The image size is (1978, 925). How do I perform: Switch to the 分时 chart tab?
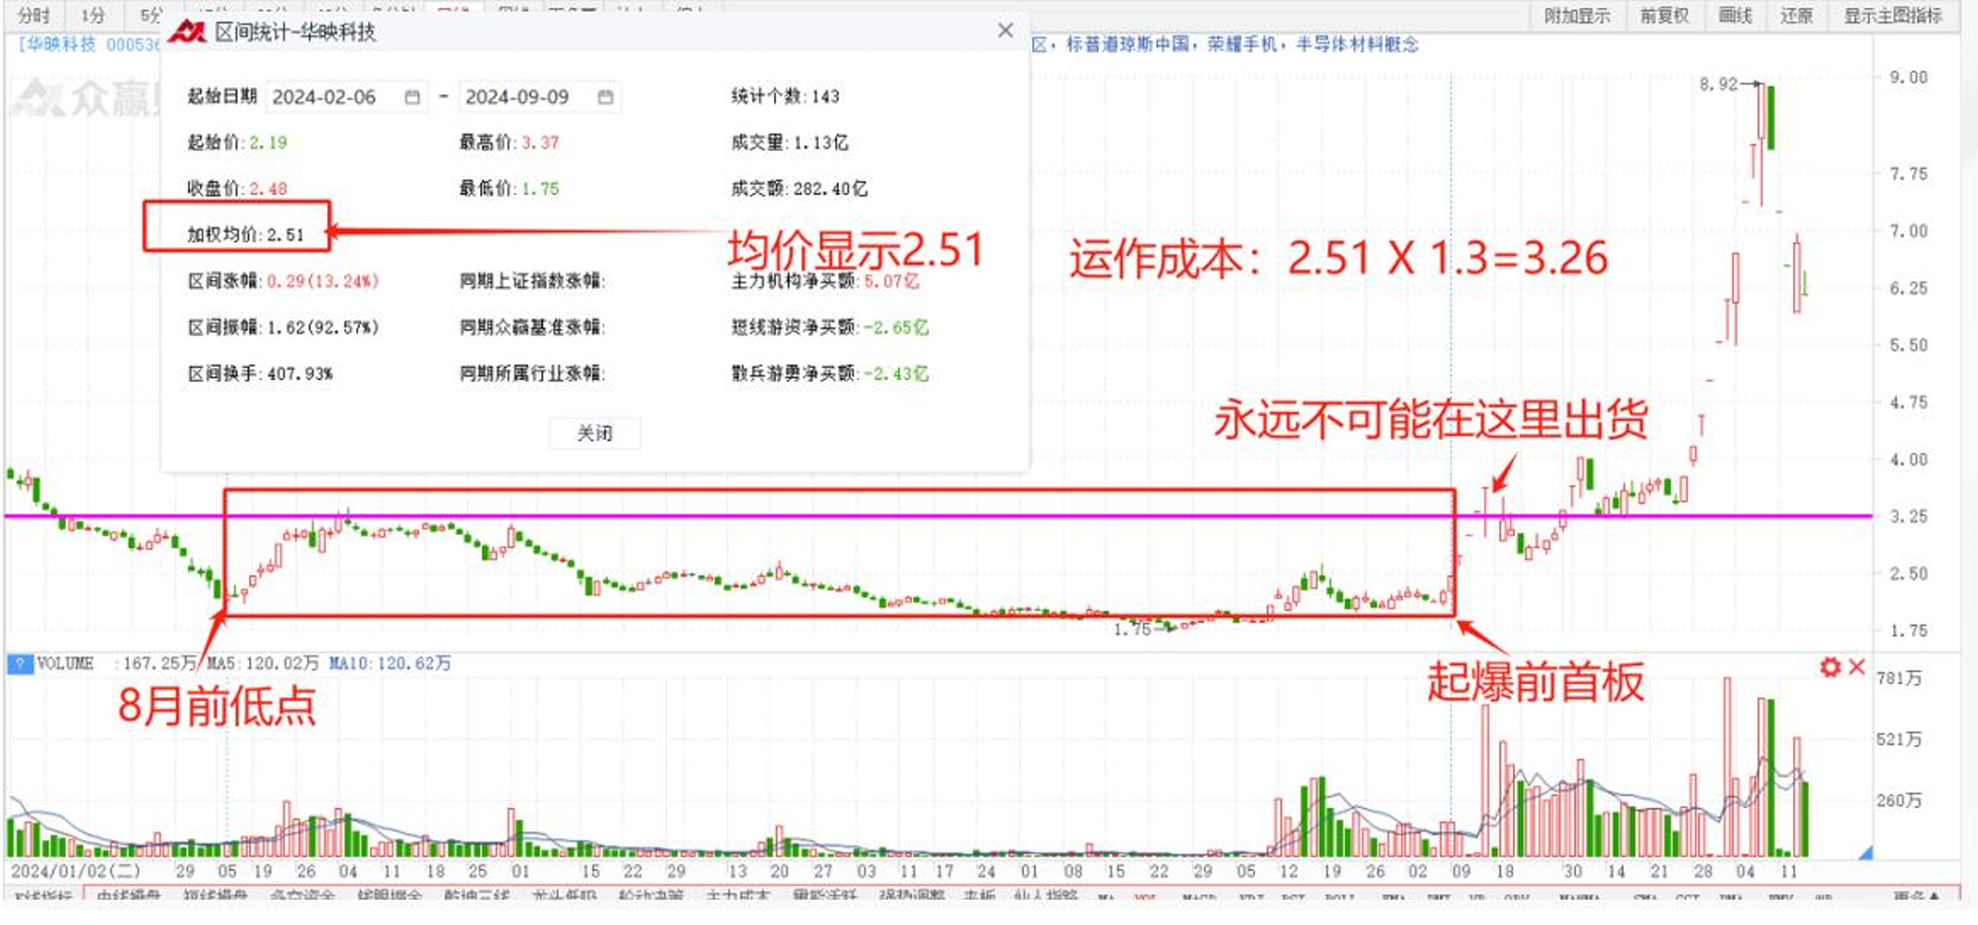coord(34,16)
